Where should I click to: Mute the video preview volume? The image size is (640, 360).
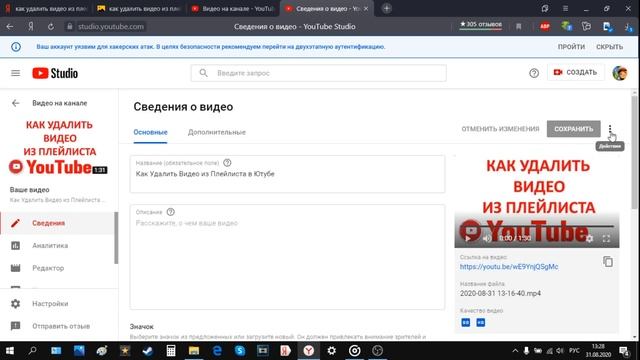point(487,238)
